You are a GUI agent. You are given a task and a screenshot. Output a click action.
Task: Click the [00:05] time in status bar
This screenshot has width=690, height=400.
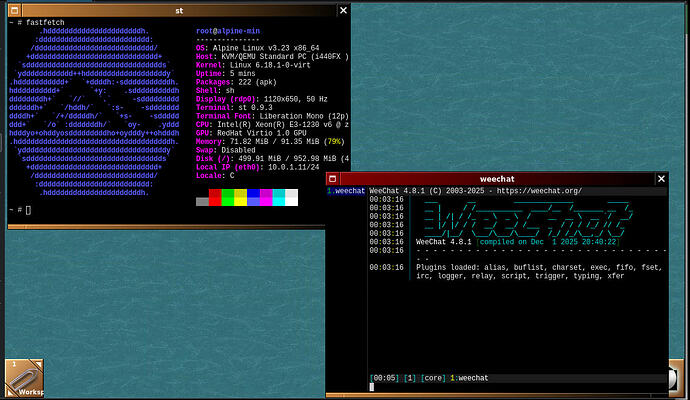coord(384,378)
